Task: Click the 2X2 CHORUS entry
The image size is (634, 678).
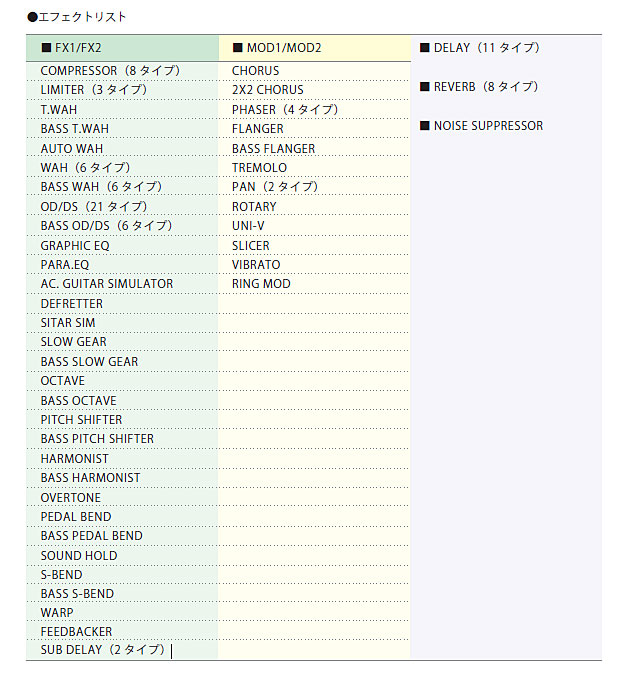Action: pyautogui.click(x=268, y=90)
